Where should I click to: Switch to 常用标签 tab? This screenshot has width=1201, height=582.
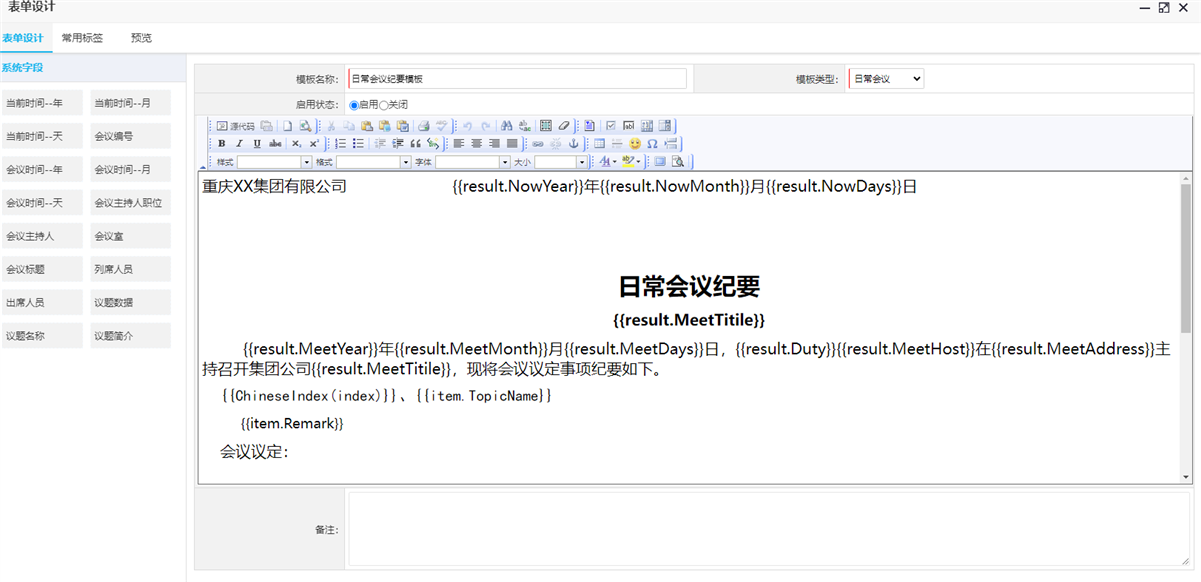82,38
